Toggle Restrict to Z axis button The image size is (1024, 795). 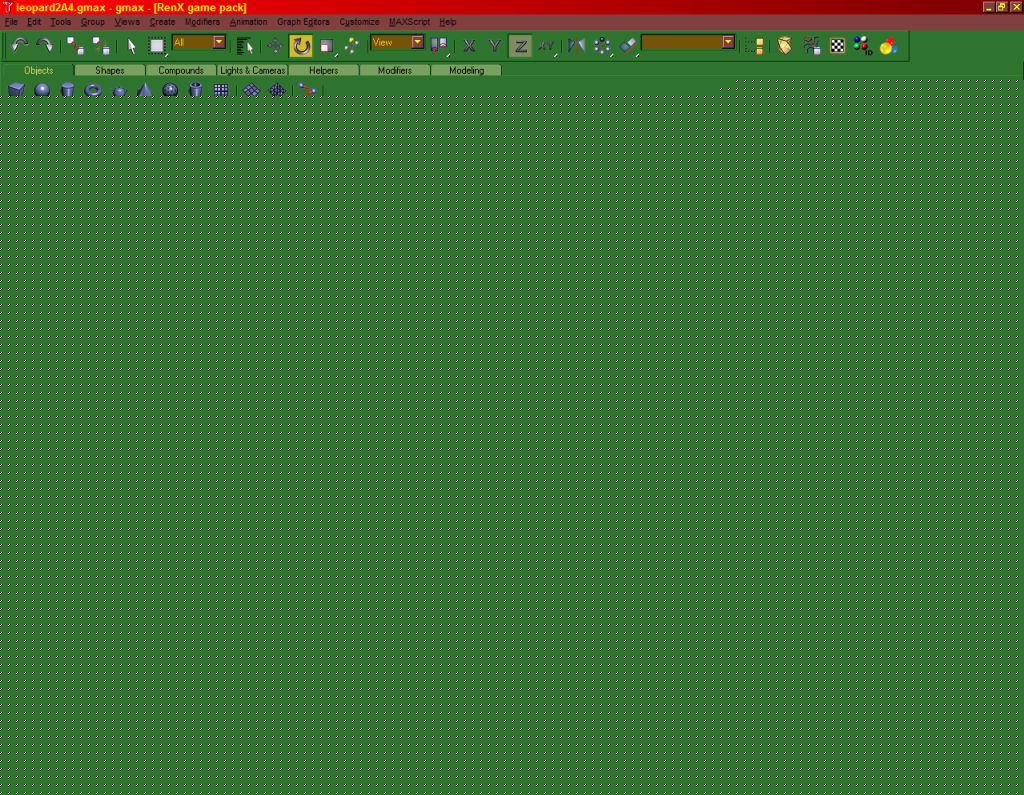pyautogui.click(x=520, y=46)
